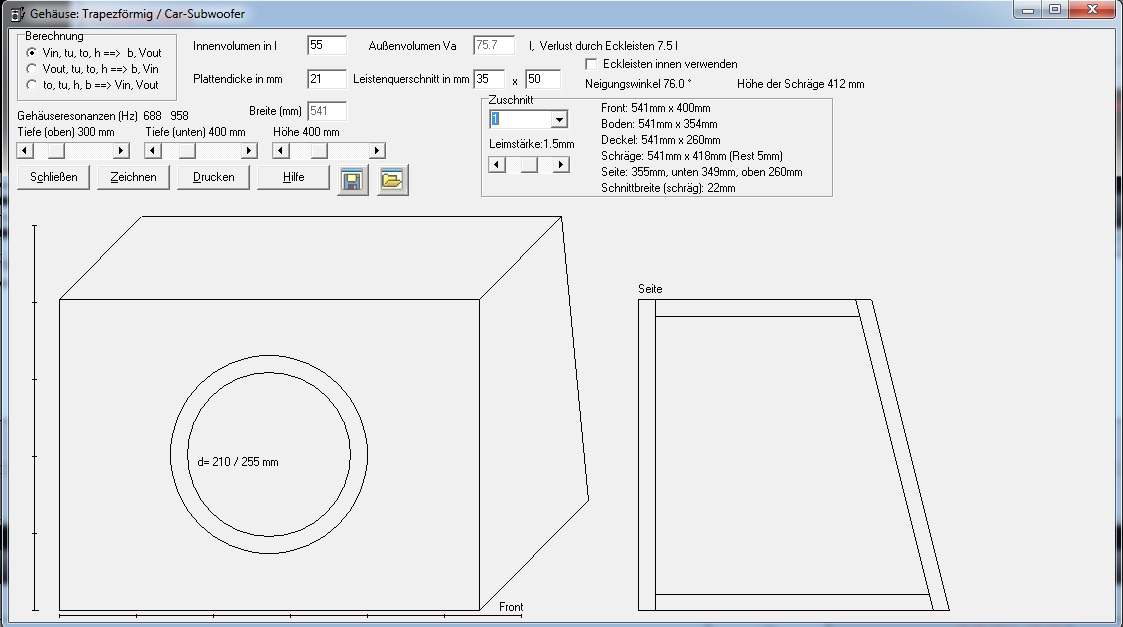
Task: Click the 'Schnittbreite (schräg): 22mm' text
Action: [x=668, y=188]
